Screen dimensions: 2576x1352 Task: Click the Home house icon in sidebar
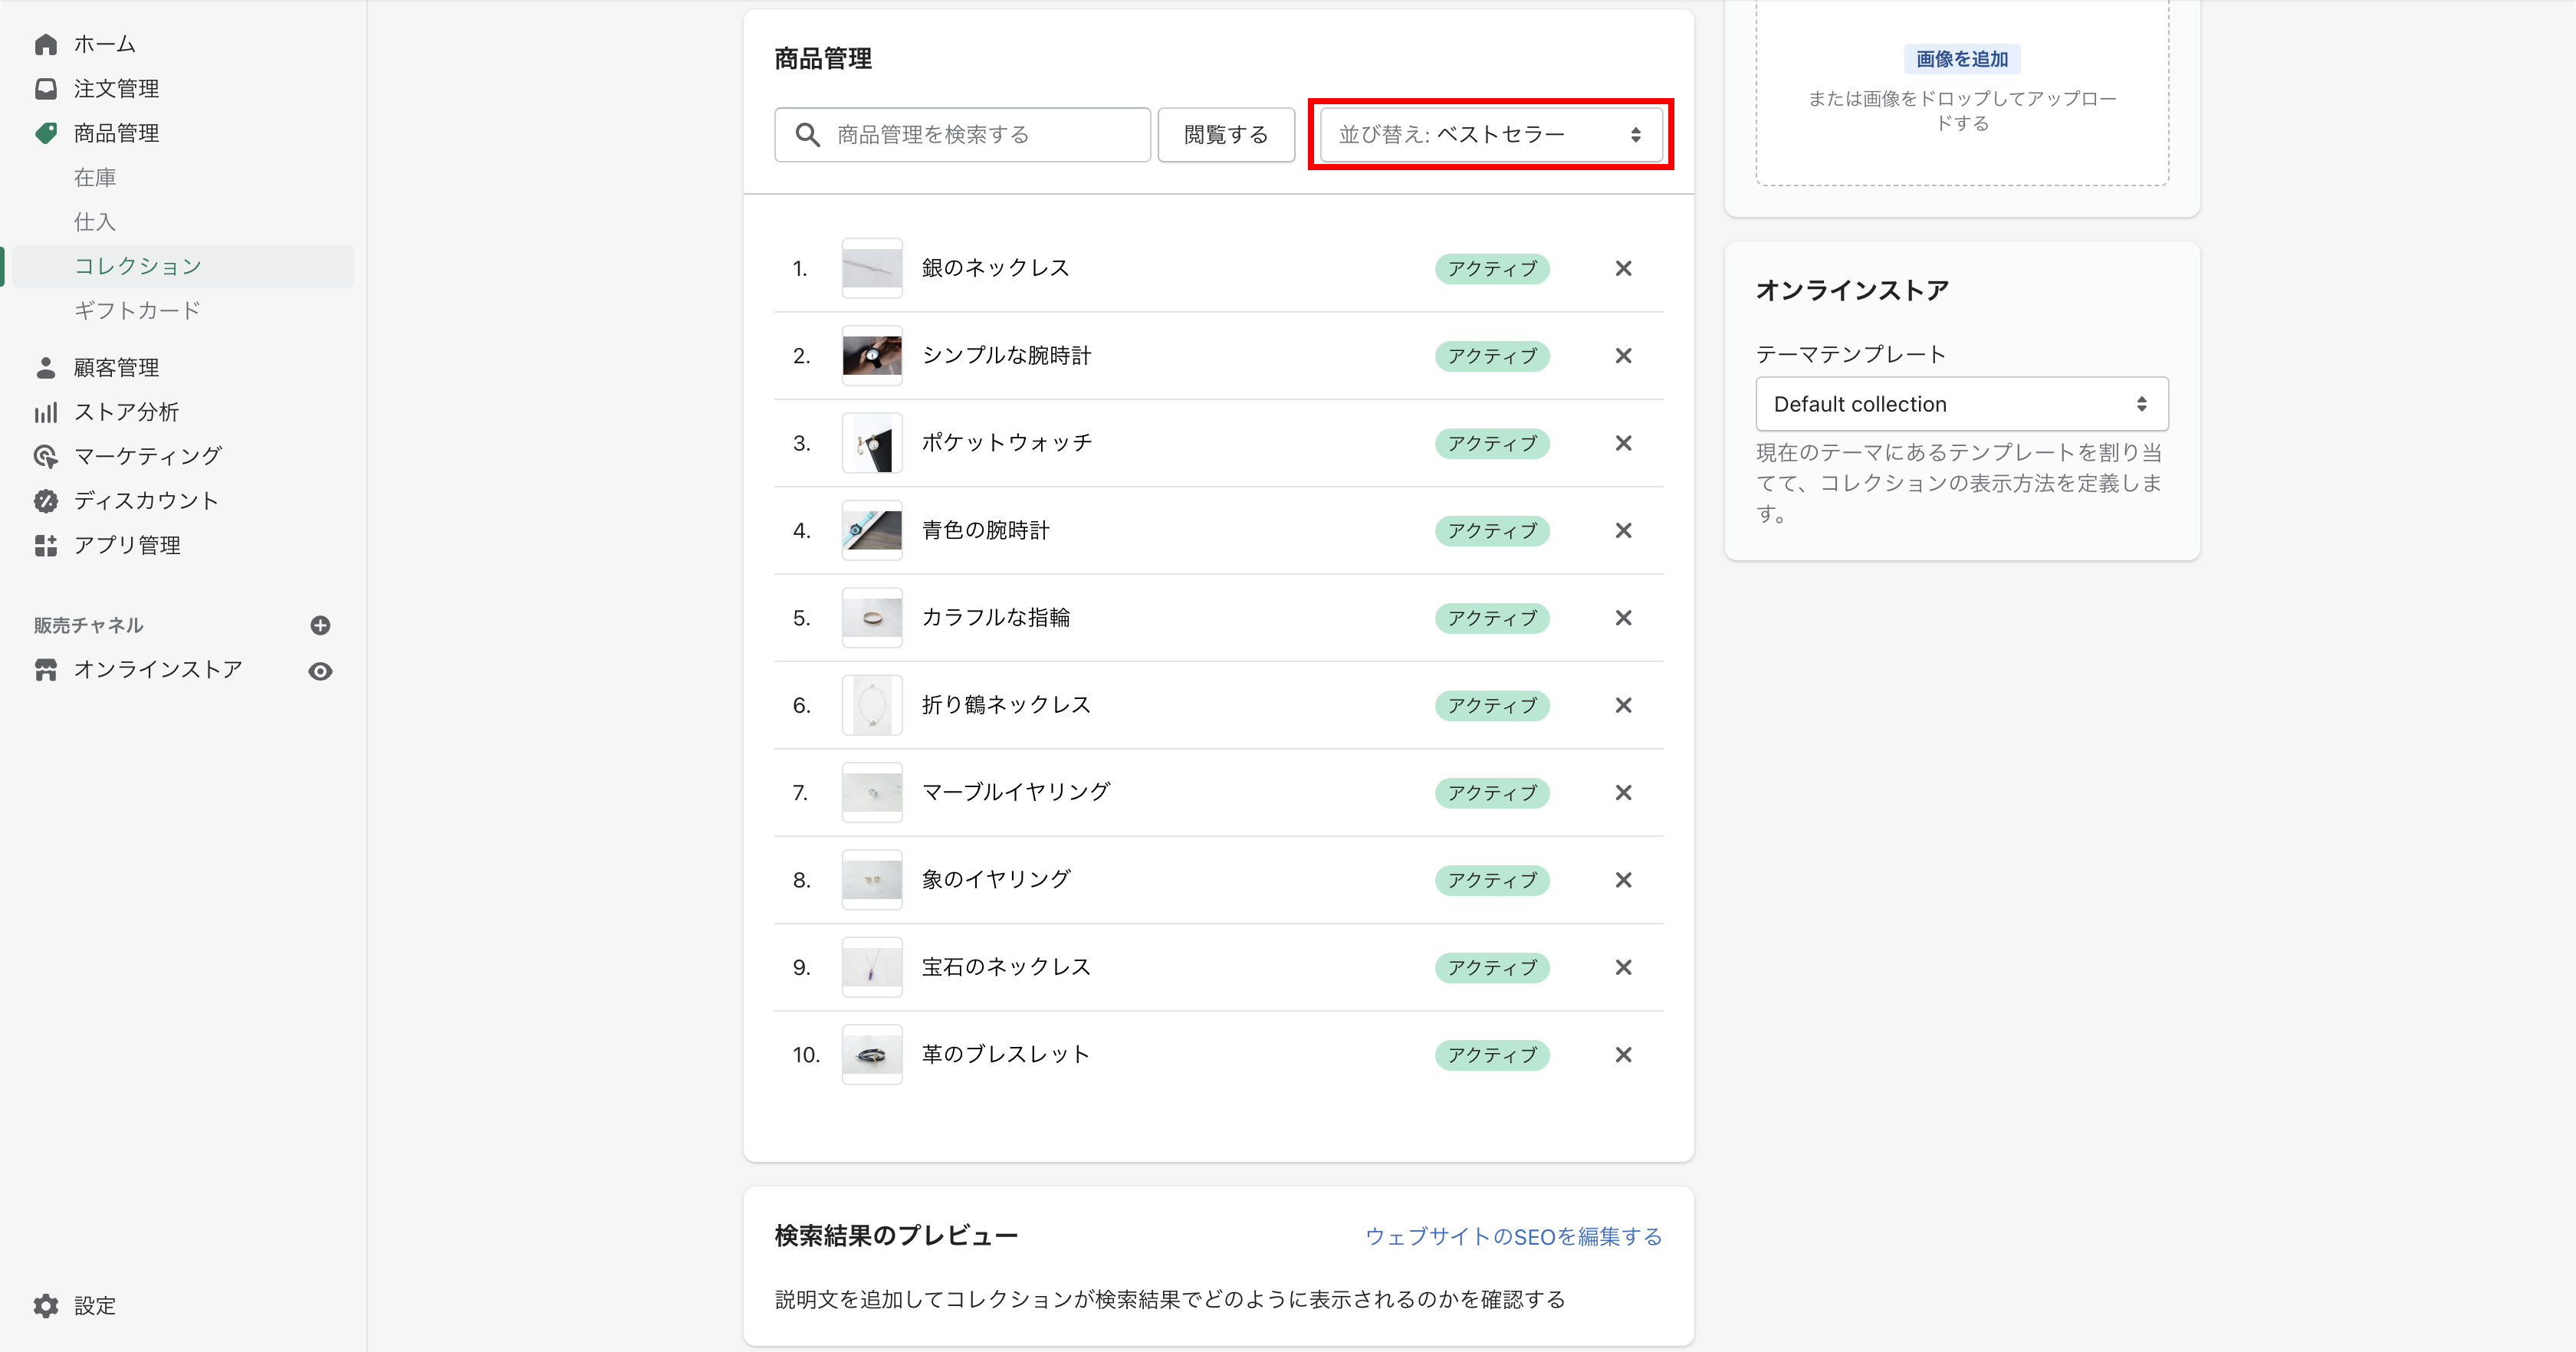[45, 44]
